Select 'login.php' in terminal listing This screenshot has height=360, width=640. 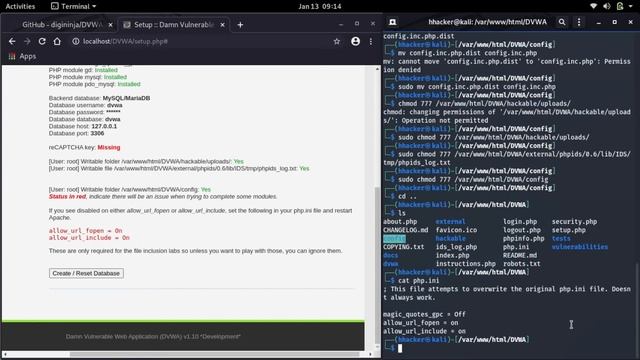tap(520, 222)
